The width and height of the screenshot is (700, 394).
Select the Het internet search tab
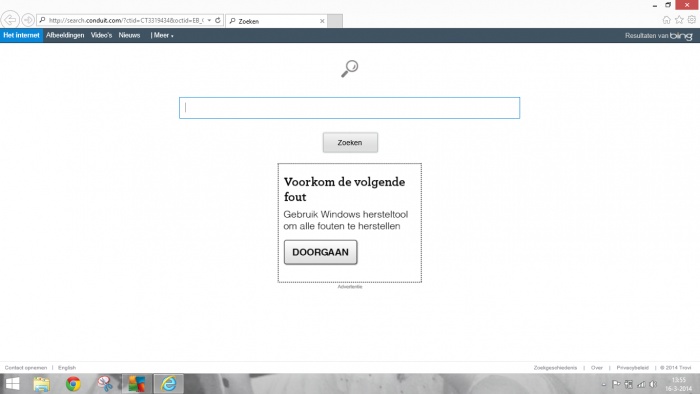(21, 35)
